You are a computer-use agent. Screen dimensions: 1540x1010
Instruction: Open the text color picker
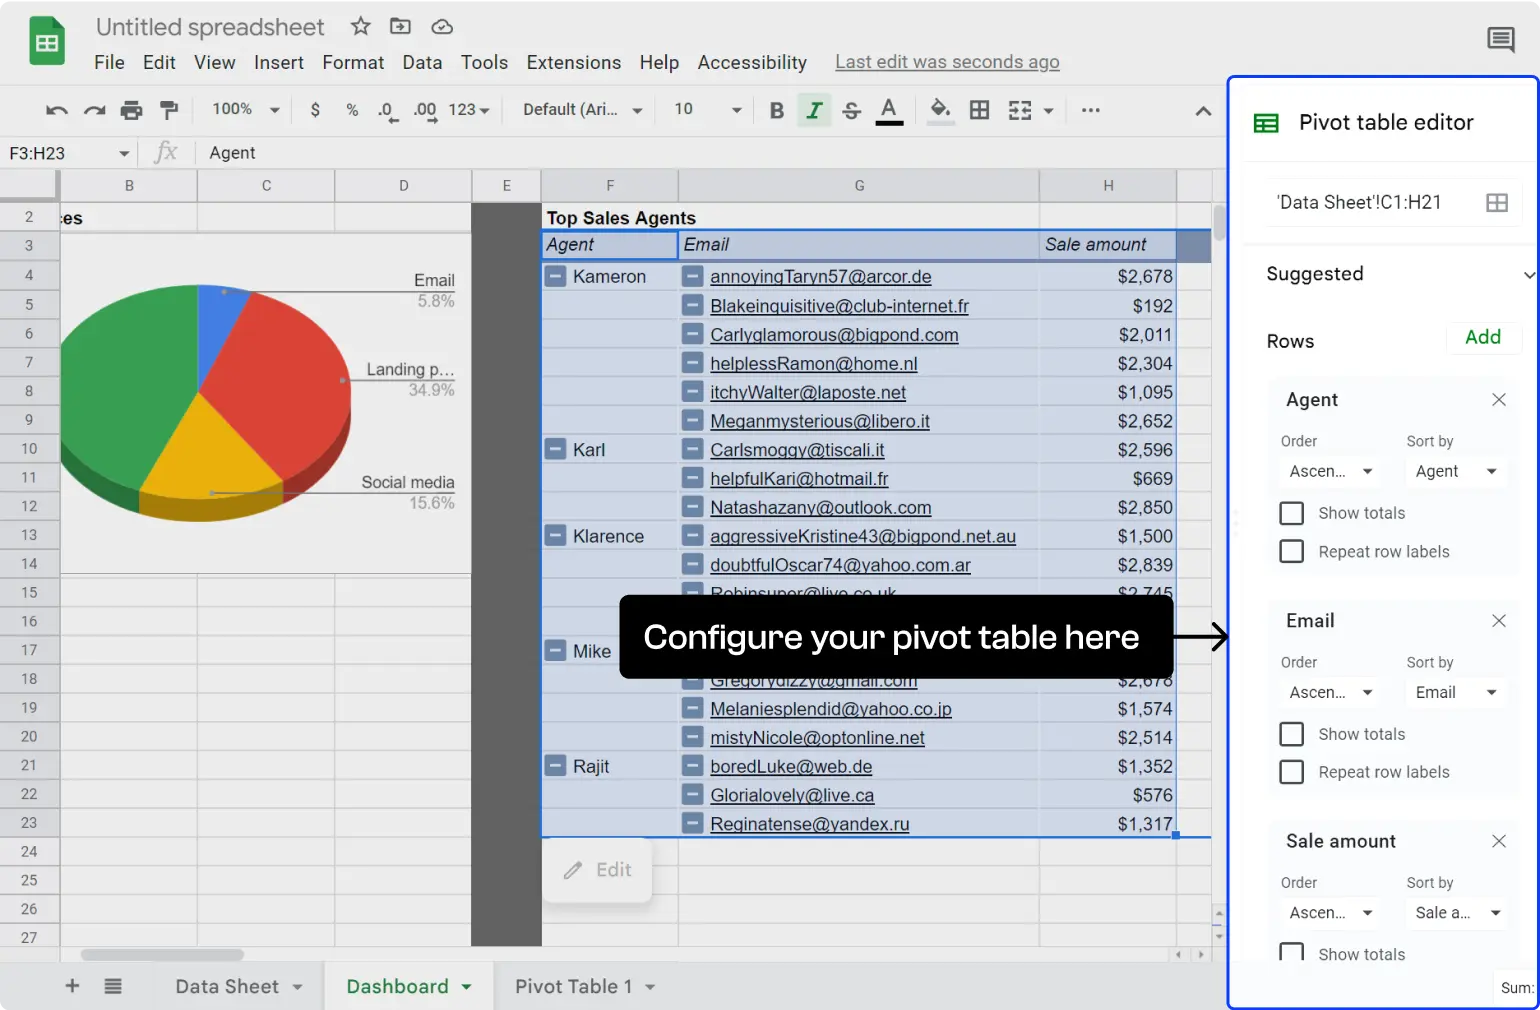coord(889,110)
